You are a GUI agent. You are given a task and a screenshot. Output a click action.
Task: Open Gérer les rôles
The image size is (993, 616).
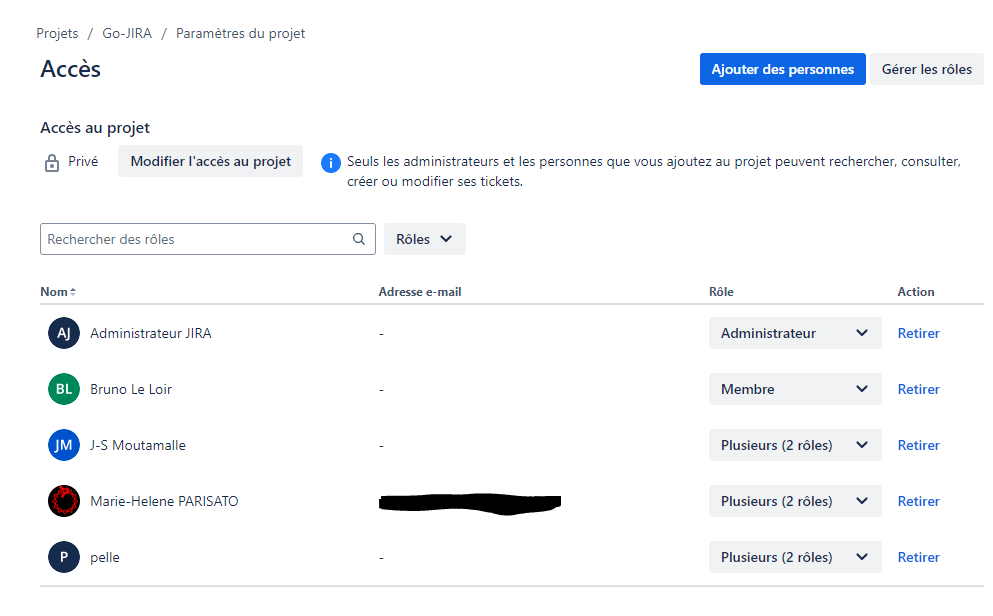click(x=927, y=69)
